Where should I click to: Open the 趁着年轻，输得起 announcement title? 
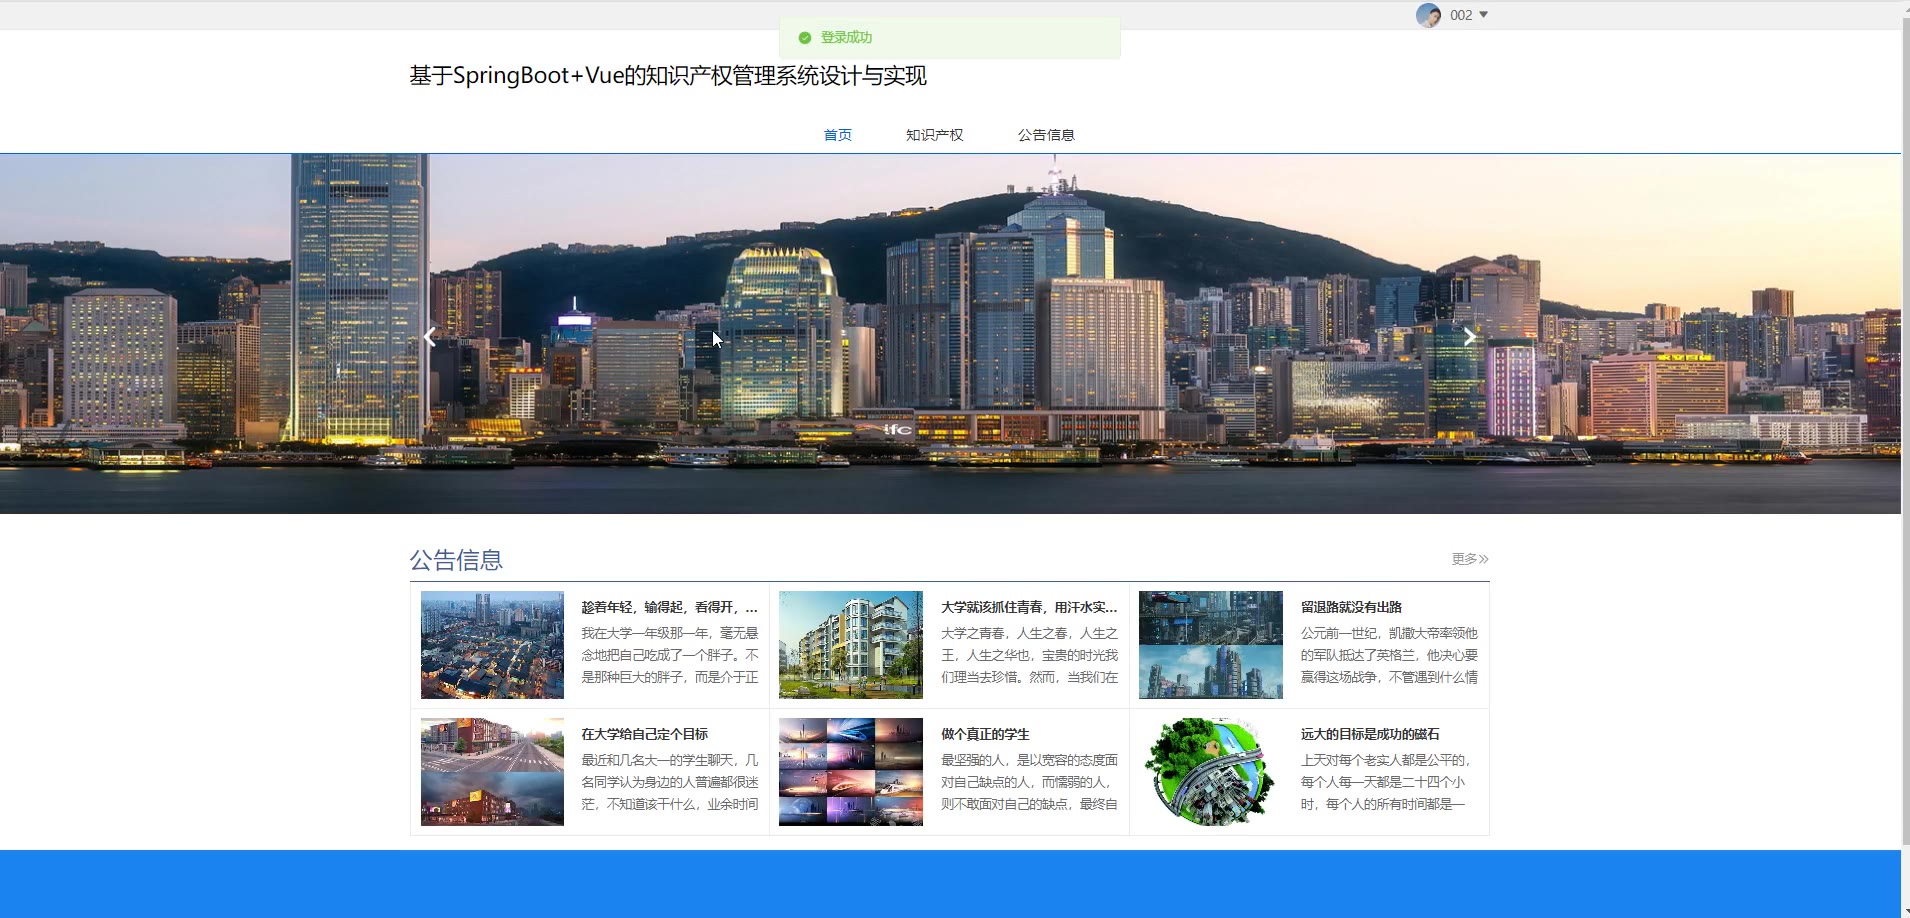coord(670,607)
